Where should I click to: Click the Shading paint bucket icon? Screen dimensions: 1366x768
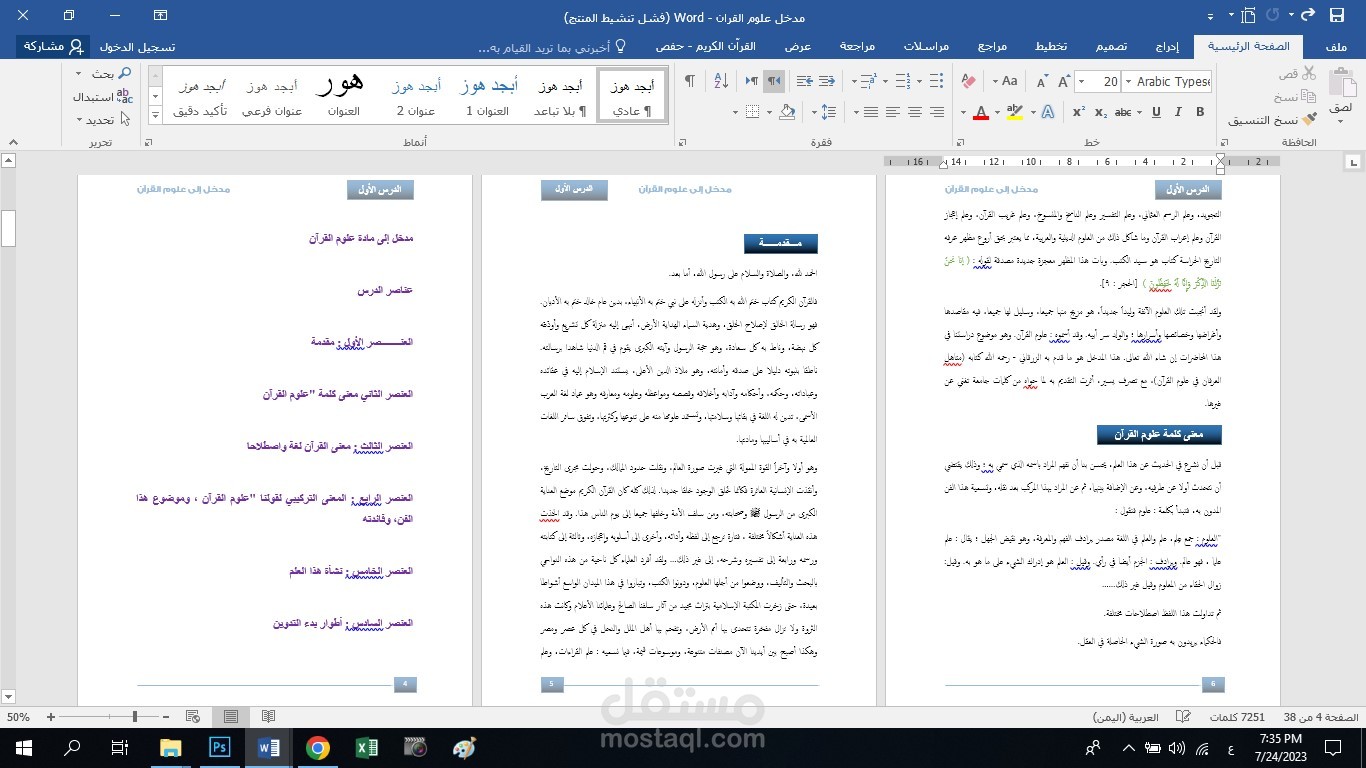[x=786, y=111]
